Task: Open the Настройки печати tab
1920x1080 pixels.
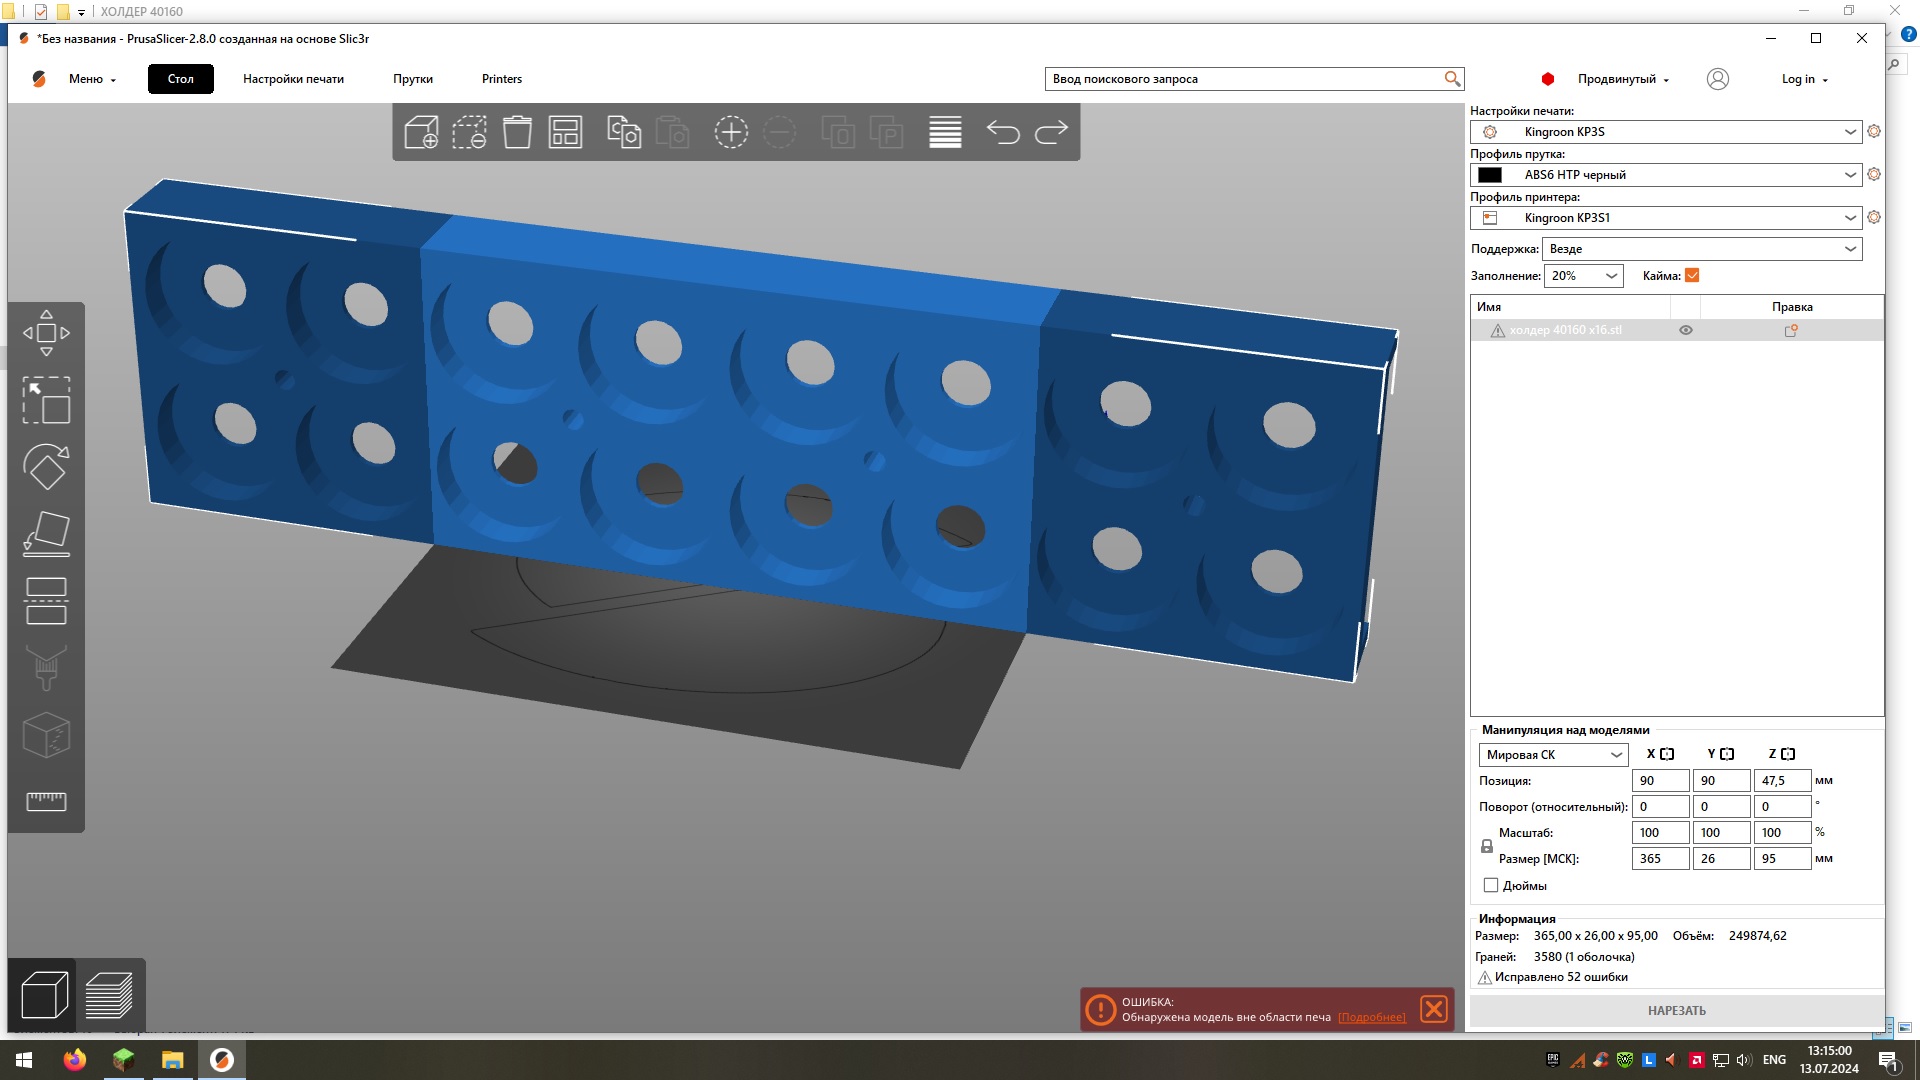Action: 293,79
